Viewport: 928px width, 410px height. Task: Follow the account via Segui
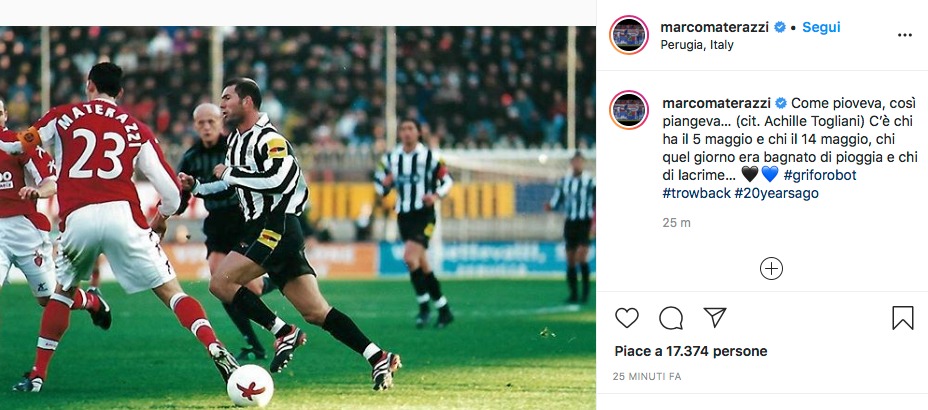[x=821, y=27]
